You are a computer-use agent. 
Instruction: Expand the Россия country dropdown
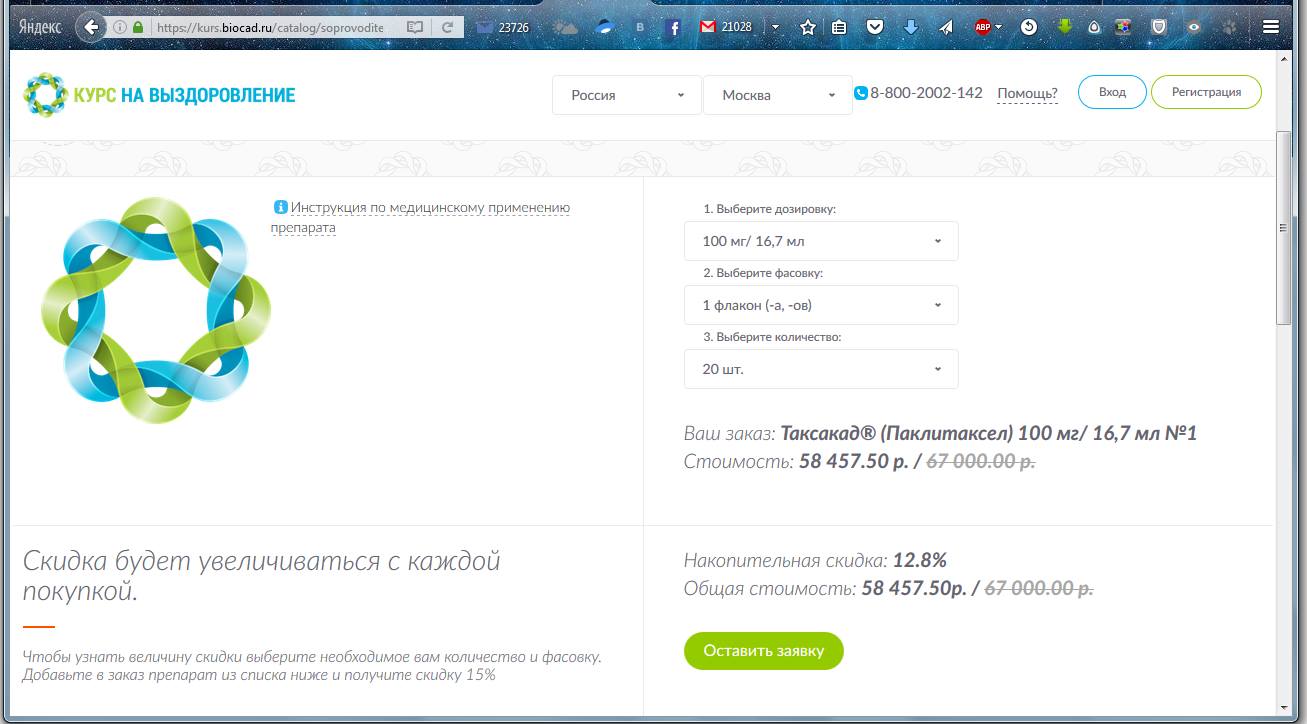(x=627, y=95)
